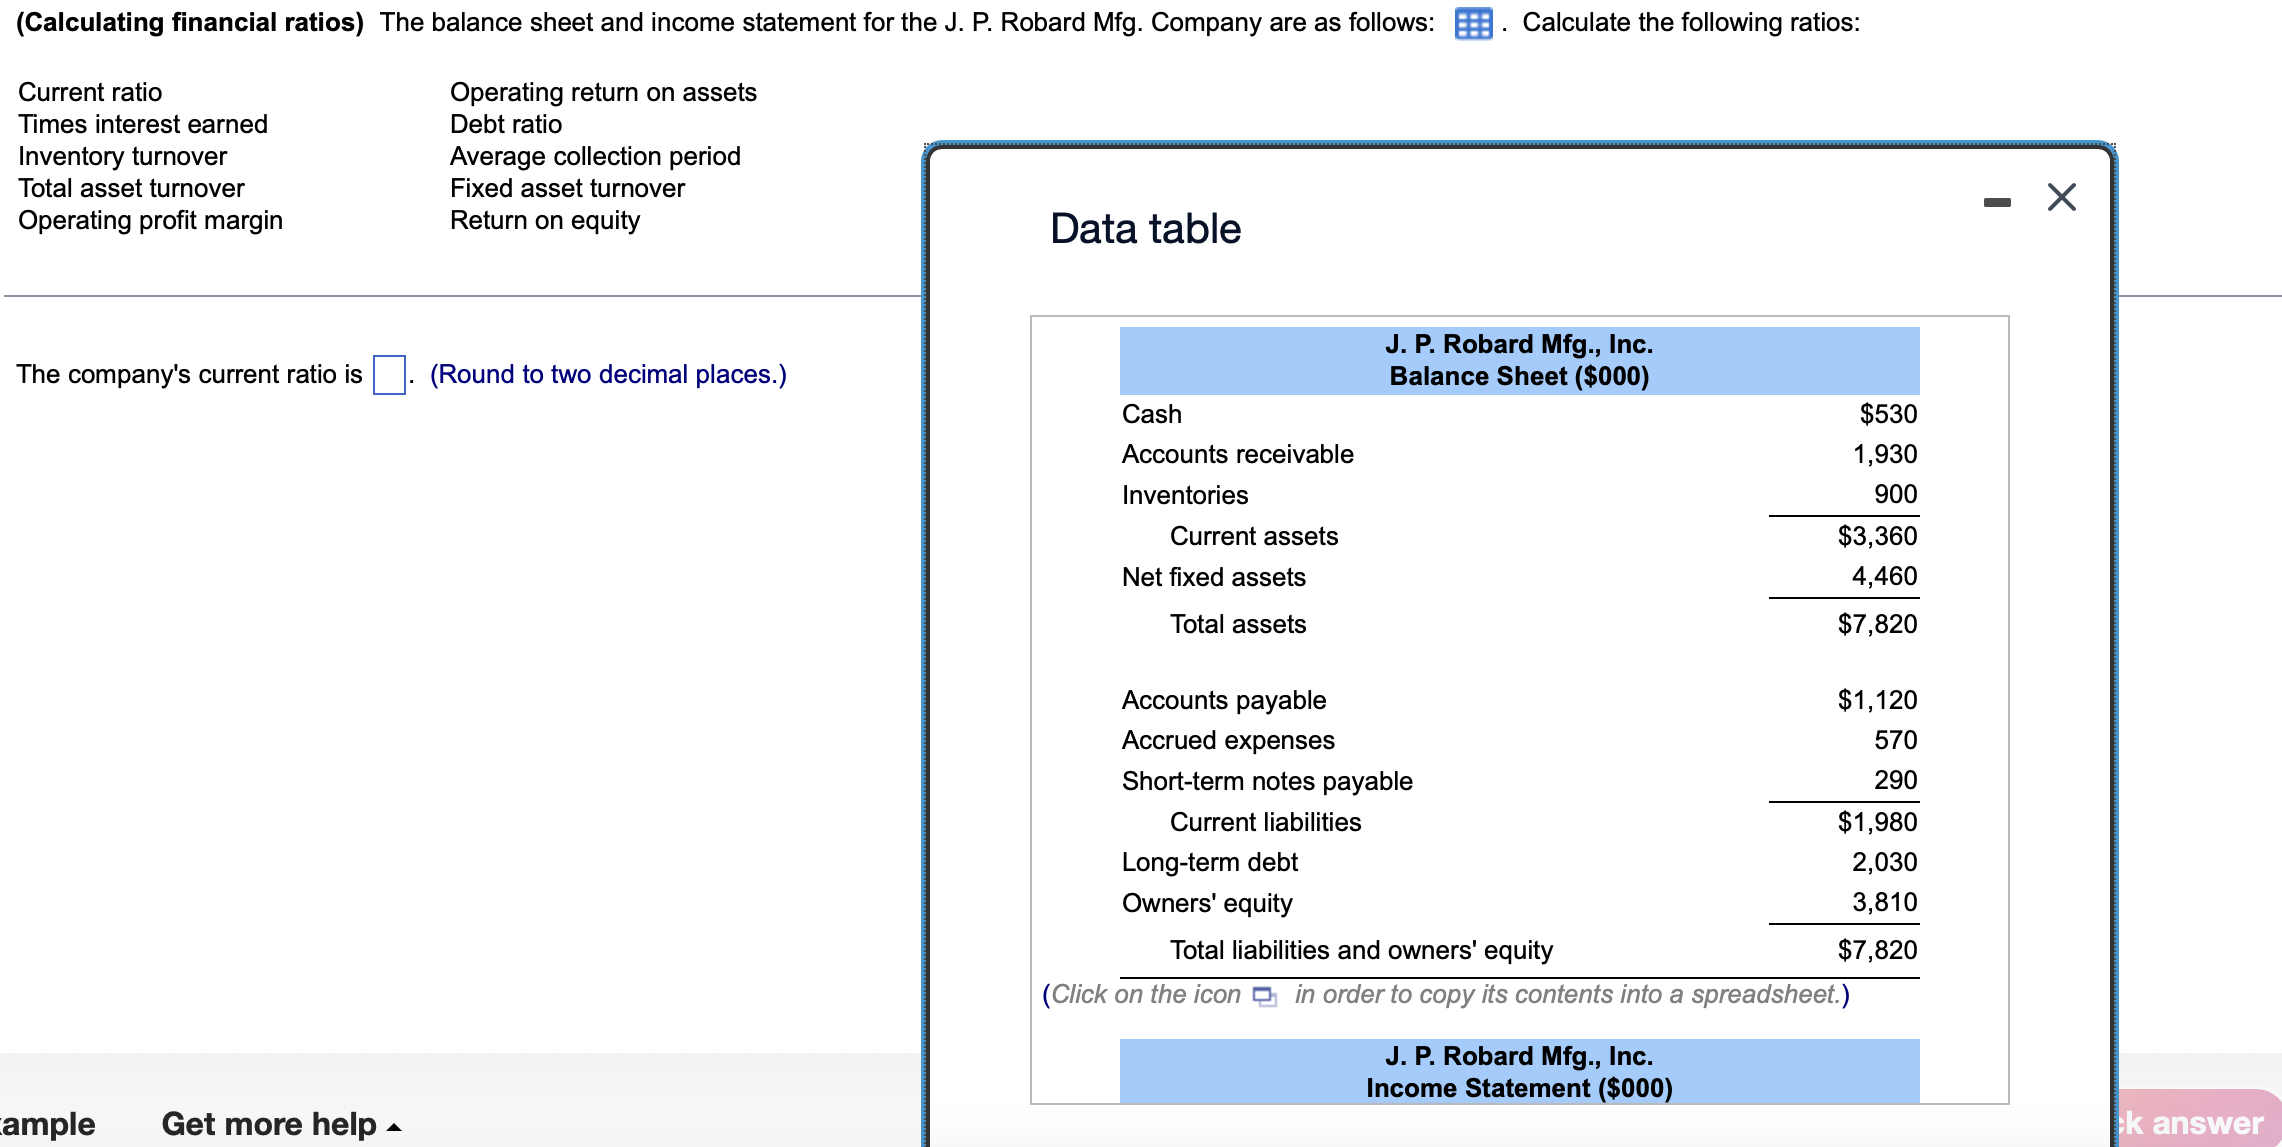Click the Total assets amount $7,820

coord(1876,624)
